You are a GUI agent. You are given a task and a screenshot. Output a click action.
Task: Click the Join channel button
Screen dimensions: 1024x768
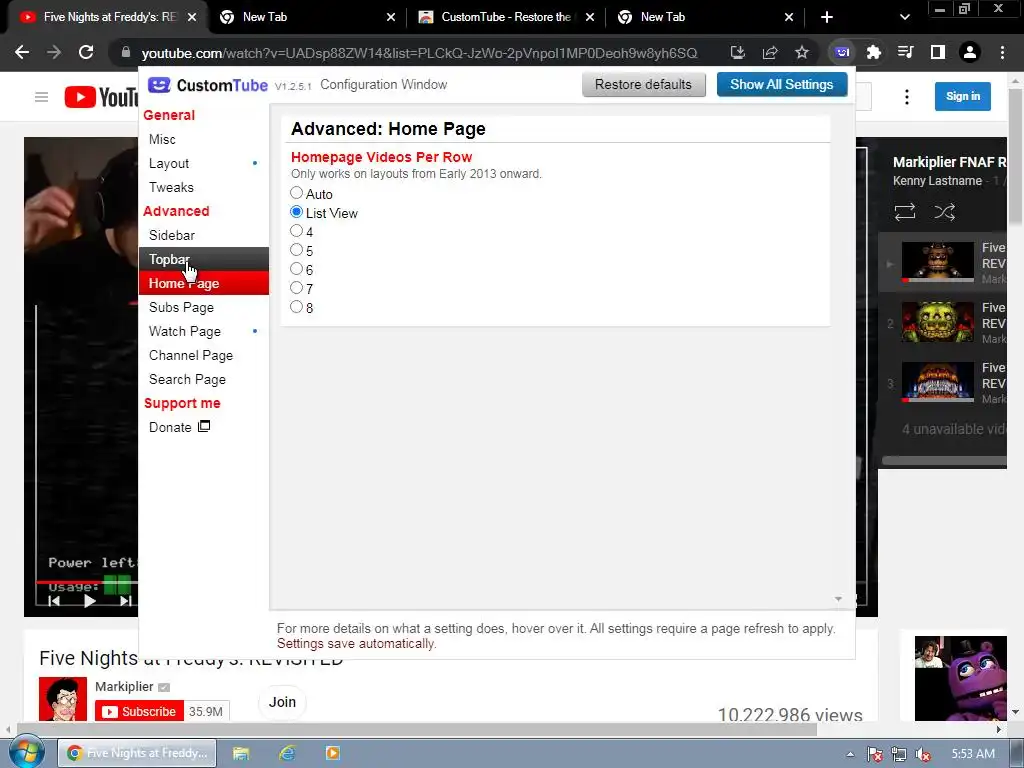pos(282,702)
